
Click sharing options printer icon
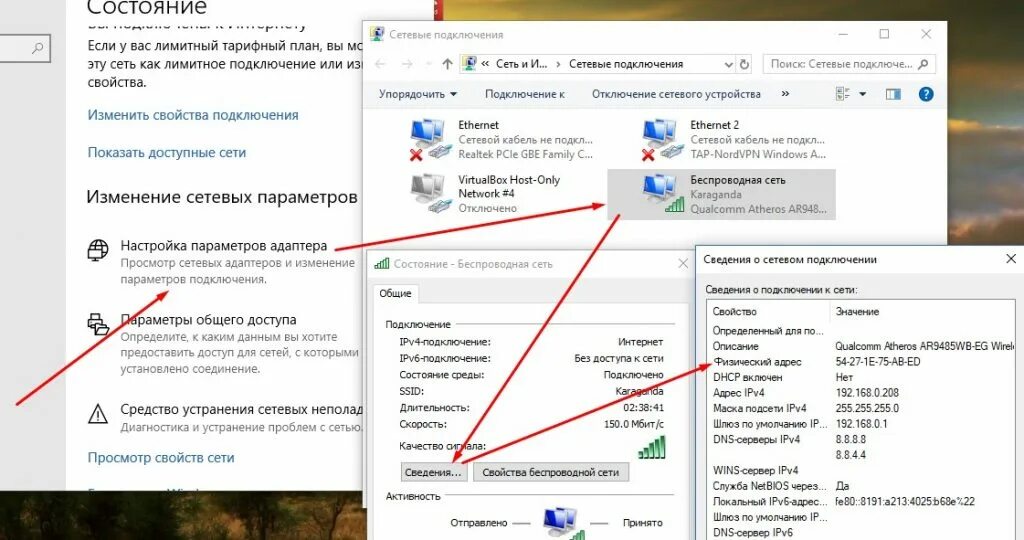coord(98,324)
